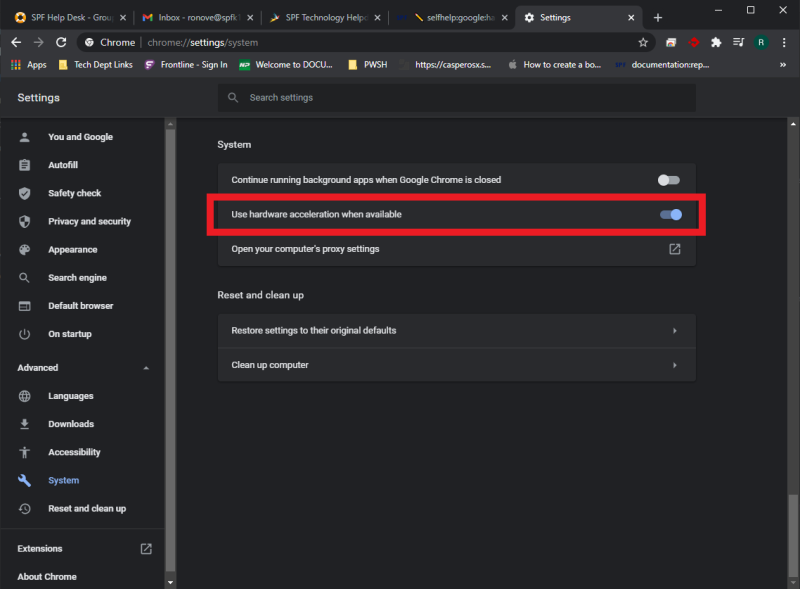Click the reload page icon
Screen dimensions: 800x589
pyautogui.click(x=61, y=43)
